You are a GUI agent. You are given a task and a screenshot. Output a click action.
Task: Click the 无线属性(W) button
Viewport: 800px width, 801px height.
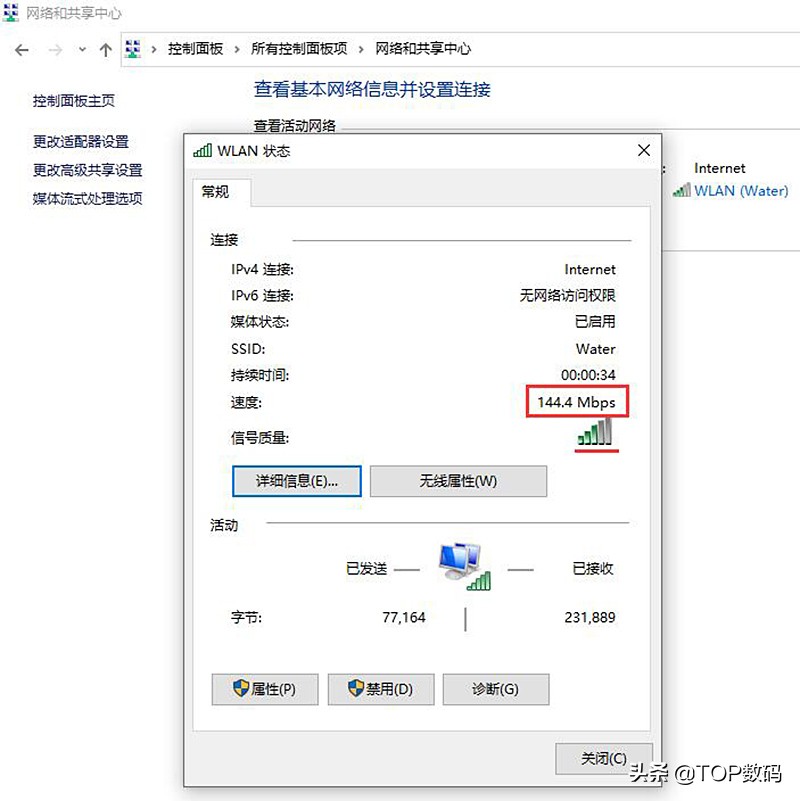point(458,481)
